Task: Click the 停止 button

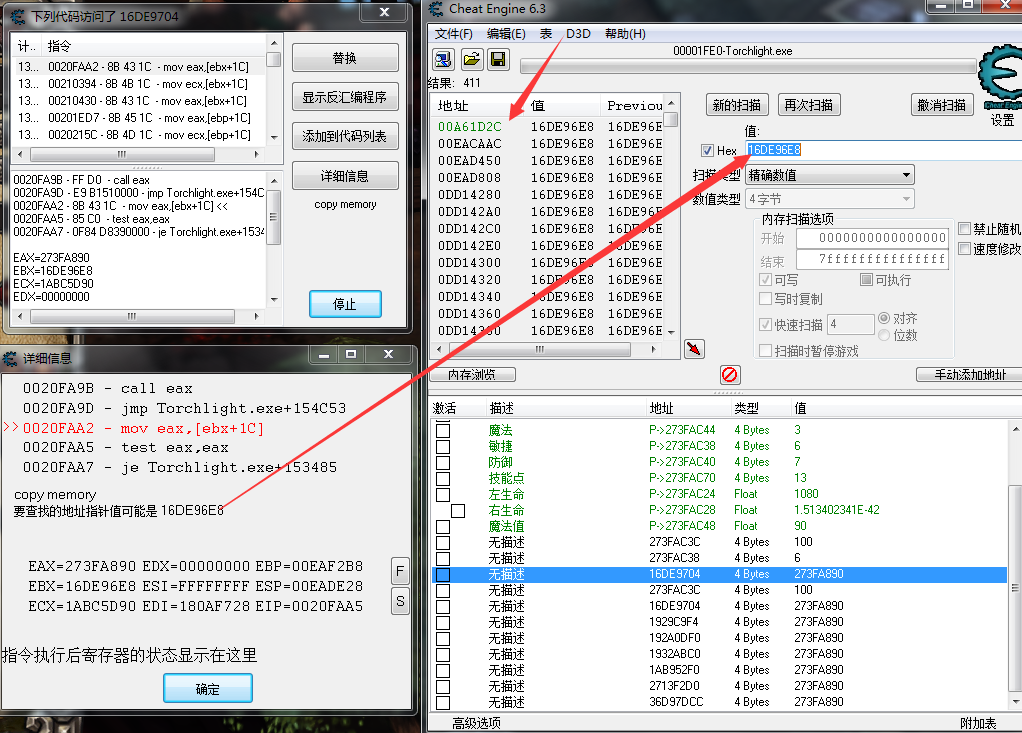Action: (345, 304)
